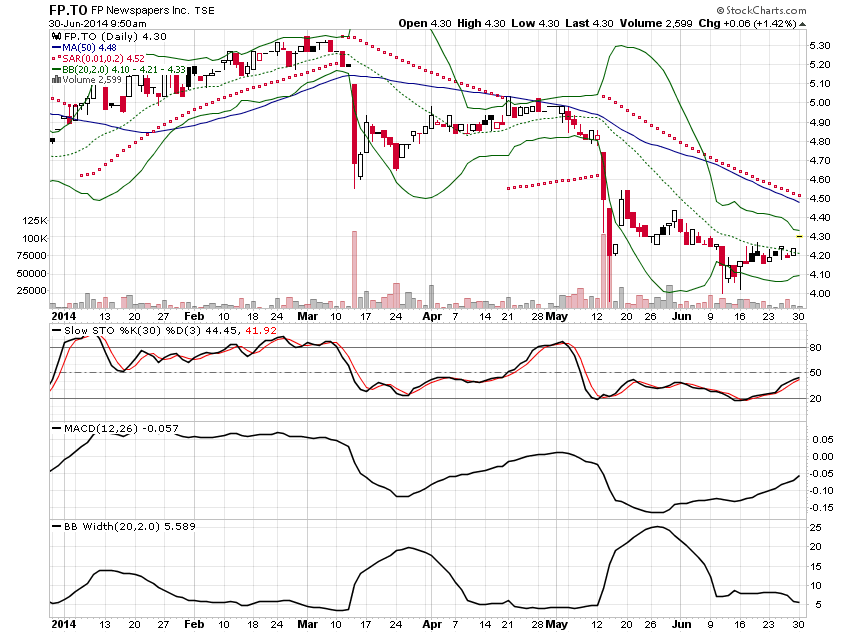Image resolution: width=850 pixels, height=633 pixels.
Task: Click the tallest mid-March volume spike bar
Action: tap(355, 270)
